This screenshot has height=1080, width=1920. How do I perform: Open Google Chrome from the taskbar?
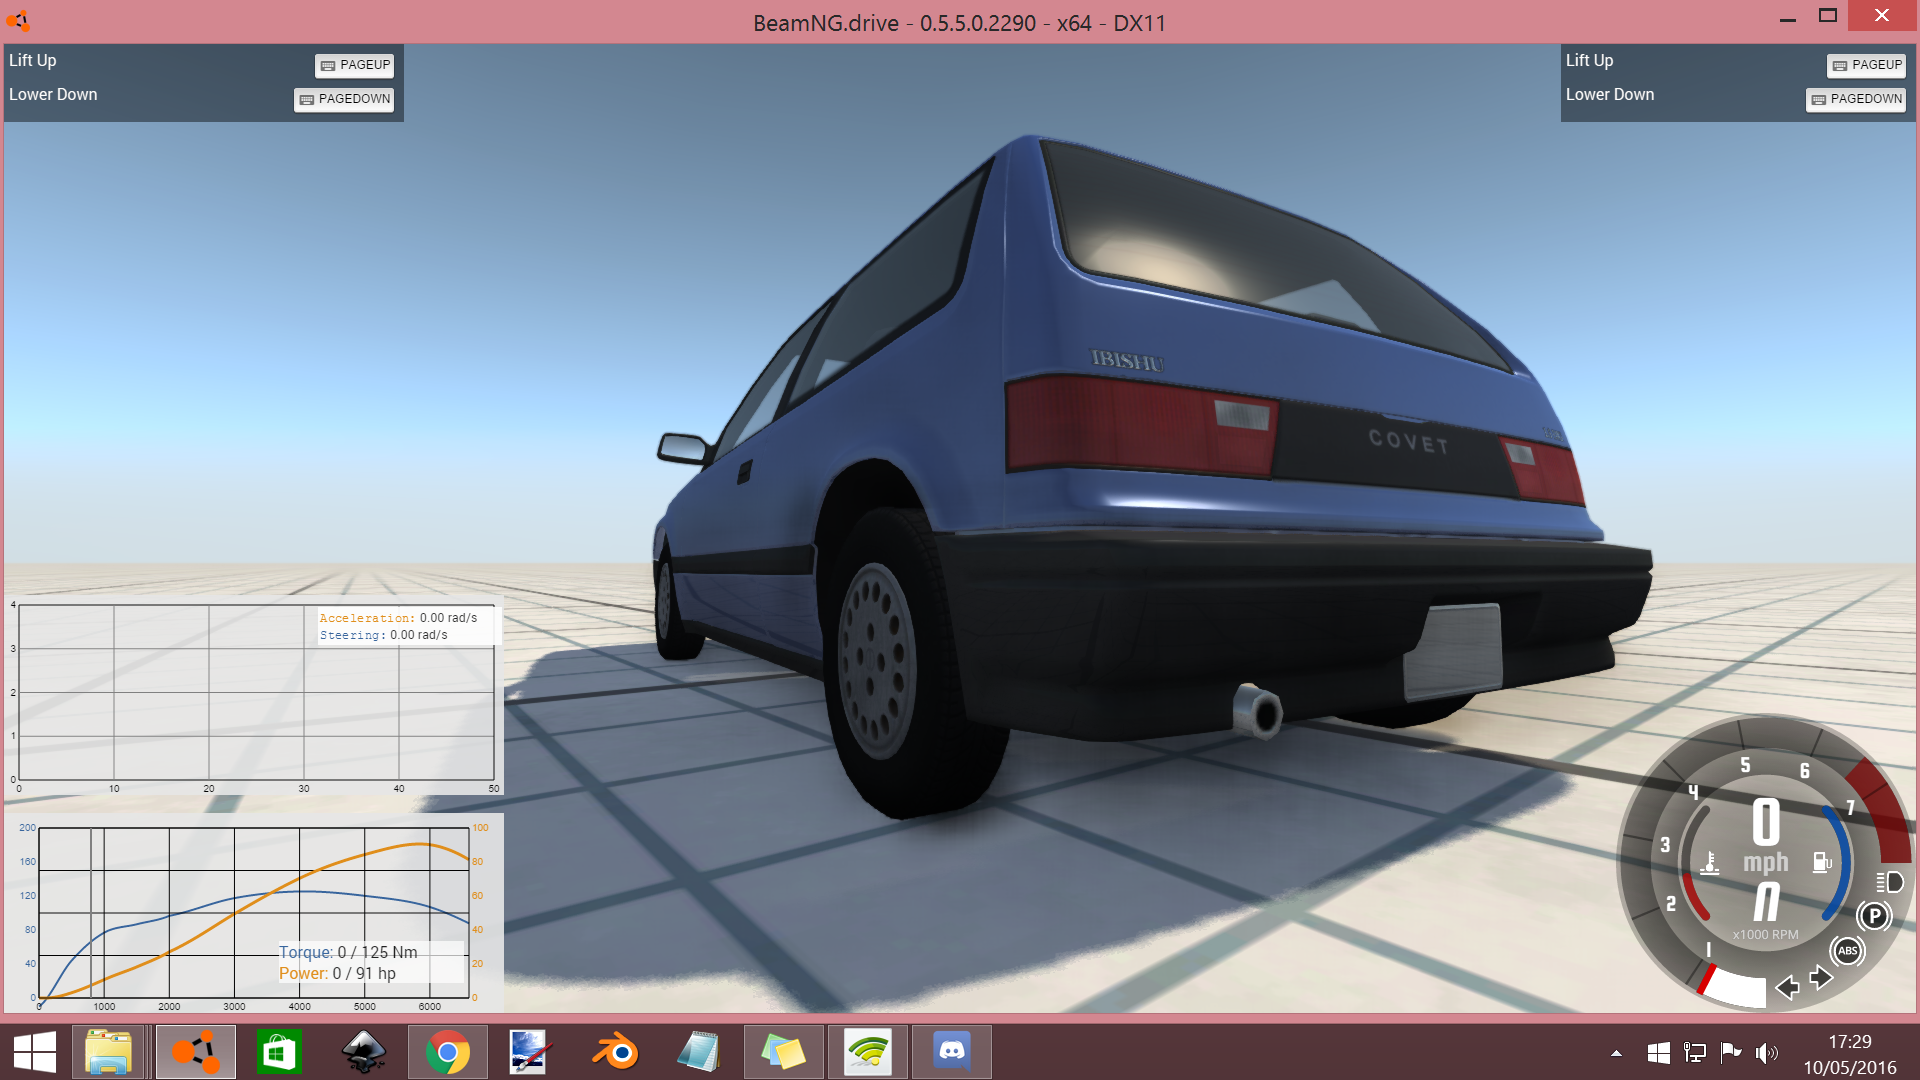click(448, 1052)
